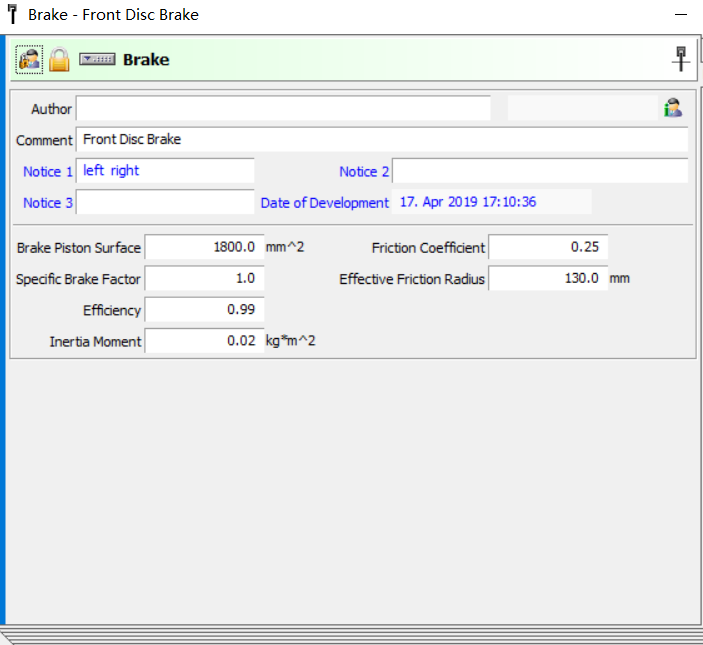Click the brake icon in title bar

(x=12, y=15)
